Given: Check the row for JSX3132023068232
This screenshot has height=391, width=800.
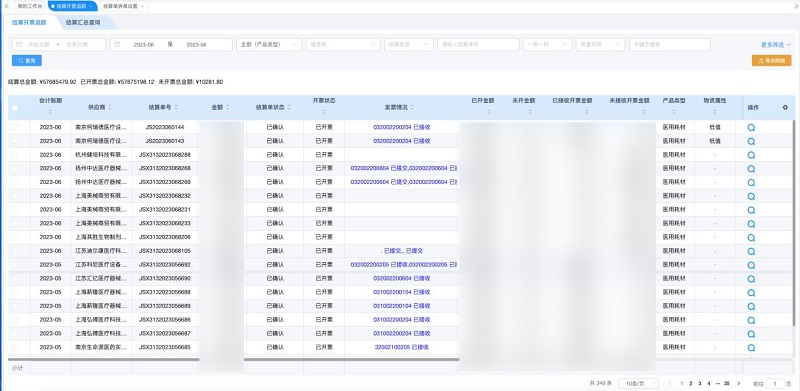Looking at the screenshot, I should (15, 196).
